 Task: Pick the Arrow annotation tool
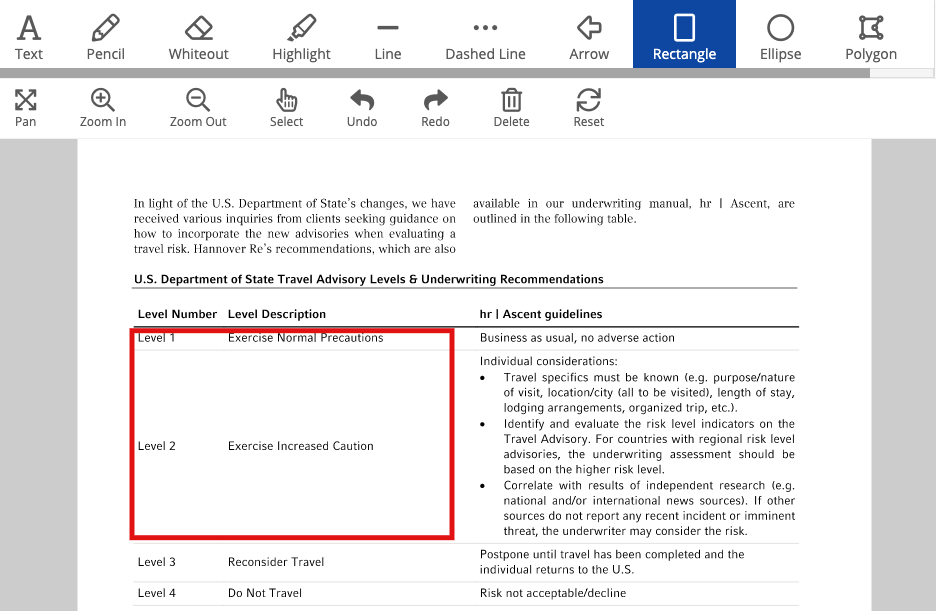(589, 33)
